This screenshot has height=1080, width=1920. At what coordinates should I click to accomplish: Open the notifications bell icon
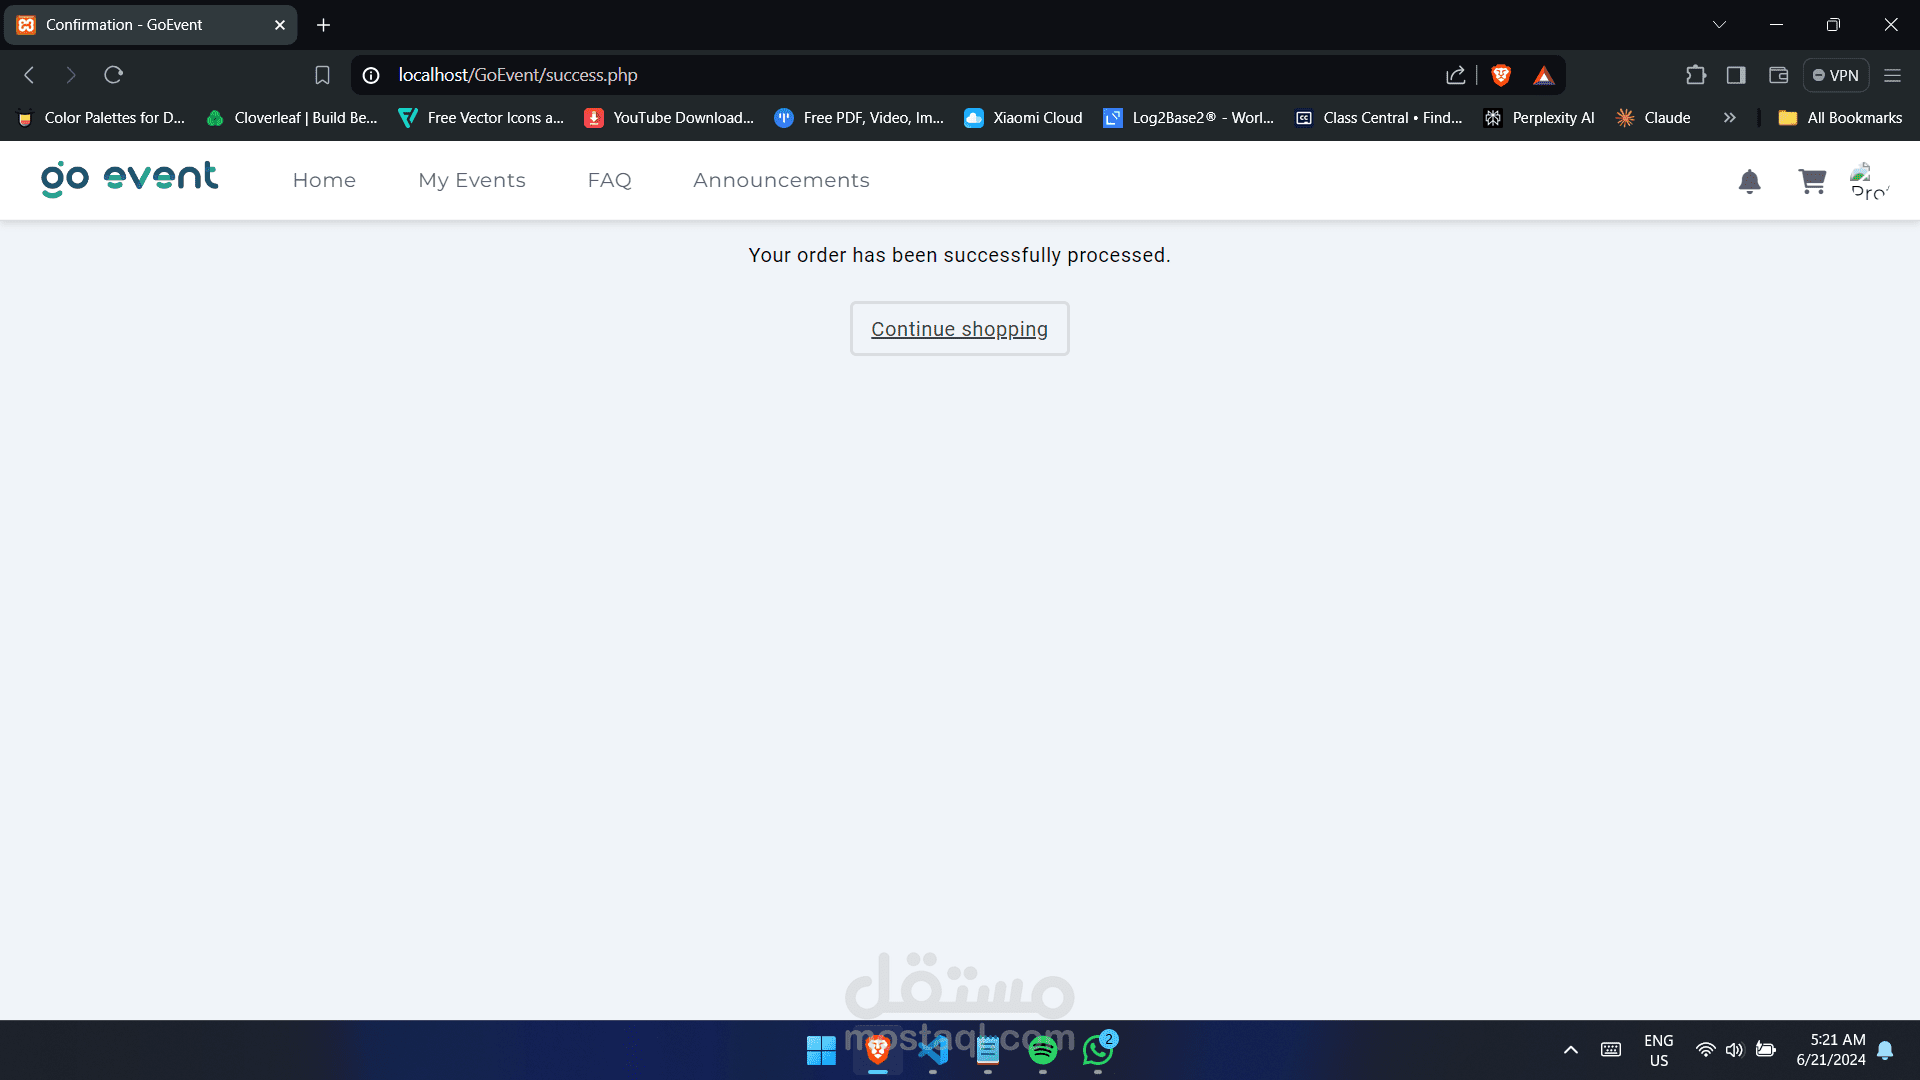[x=1749, y=182]
